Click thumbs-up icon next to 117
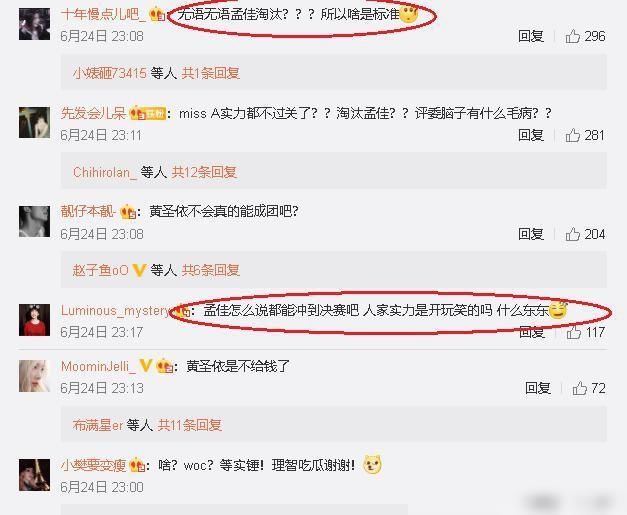 (573, 332)
